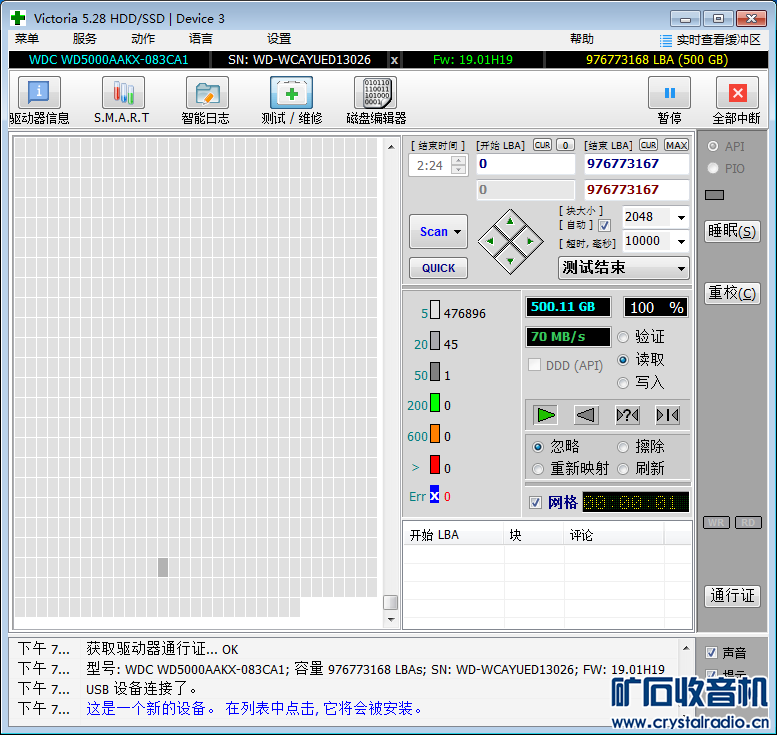The width and height of the screenshot is (777, 735).
Task: Select the read (读取) radio button
Action: (623, 360)
